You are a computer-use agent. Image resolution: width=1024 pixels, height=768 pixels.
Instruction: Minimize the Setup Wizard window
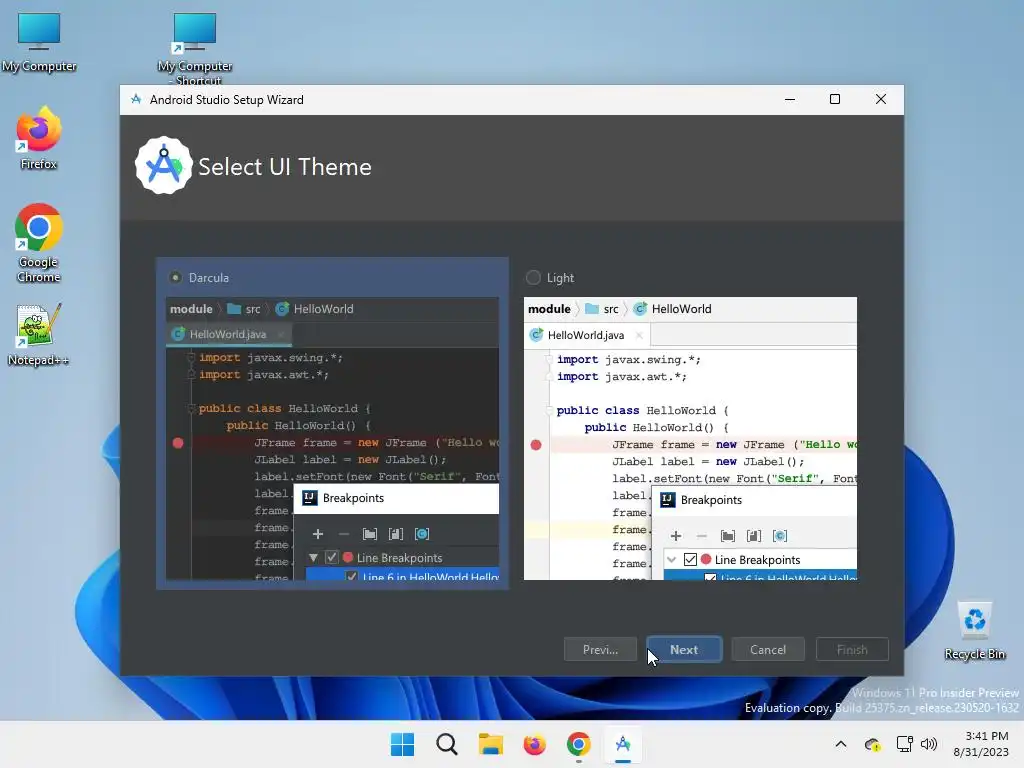tap(790, 99)
